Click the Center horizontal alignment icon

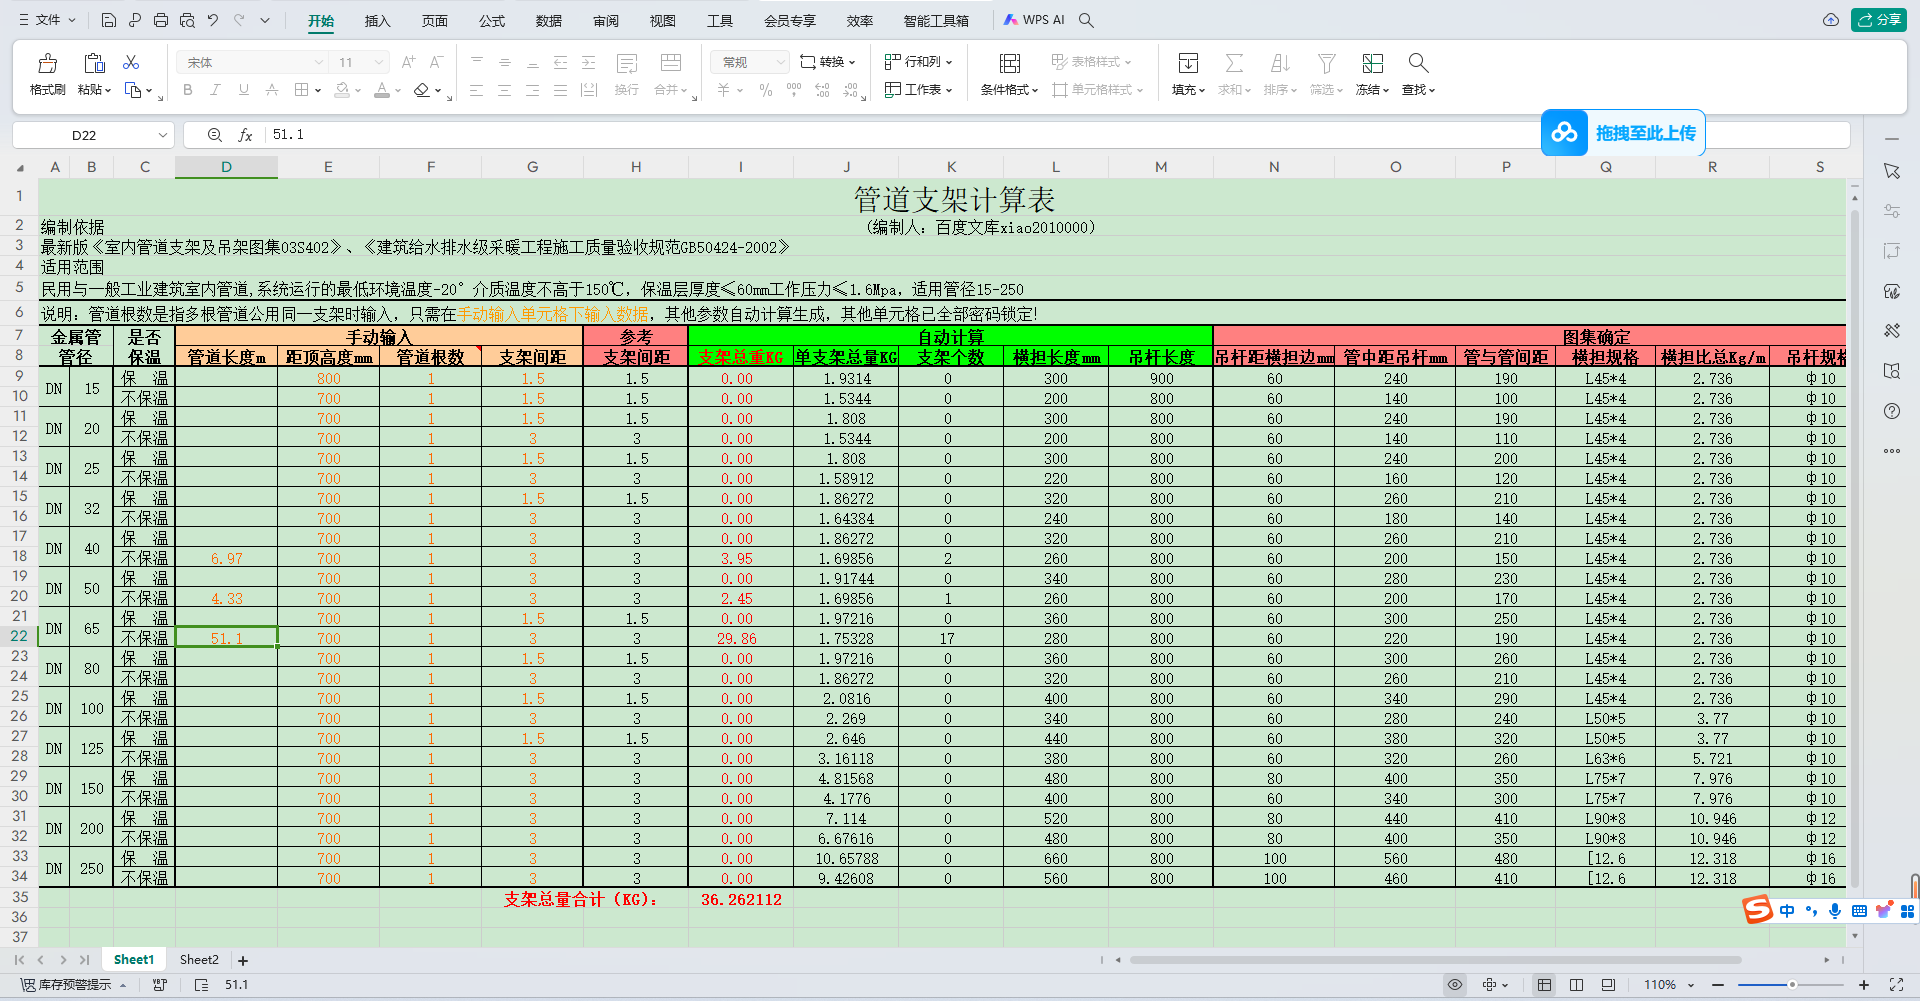pyautogui.click(x=505, y=90)
